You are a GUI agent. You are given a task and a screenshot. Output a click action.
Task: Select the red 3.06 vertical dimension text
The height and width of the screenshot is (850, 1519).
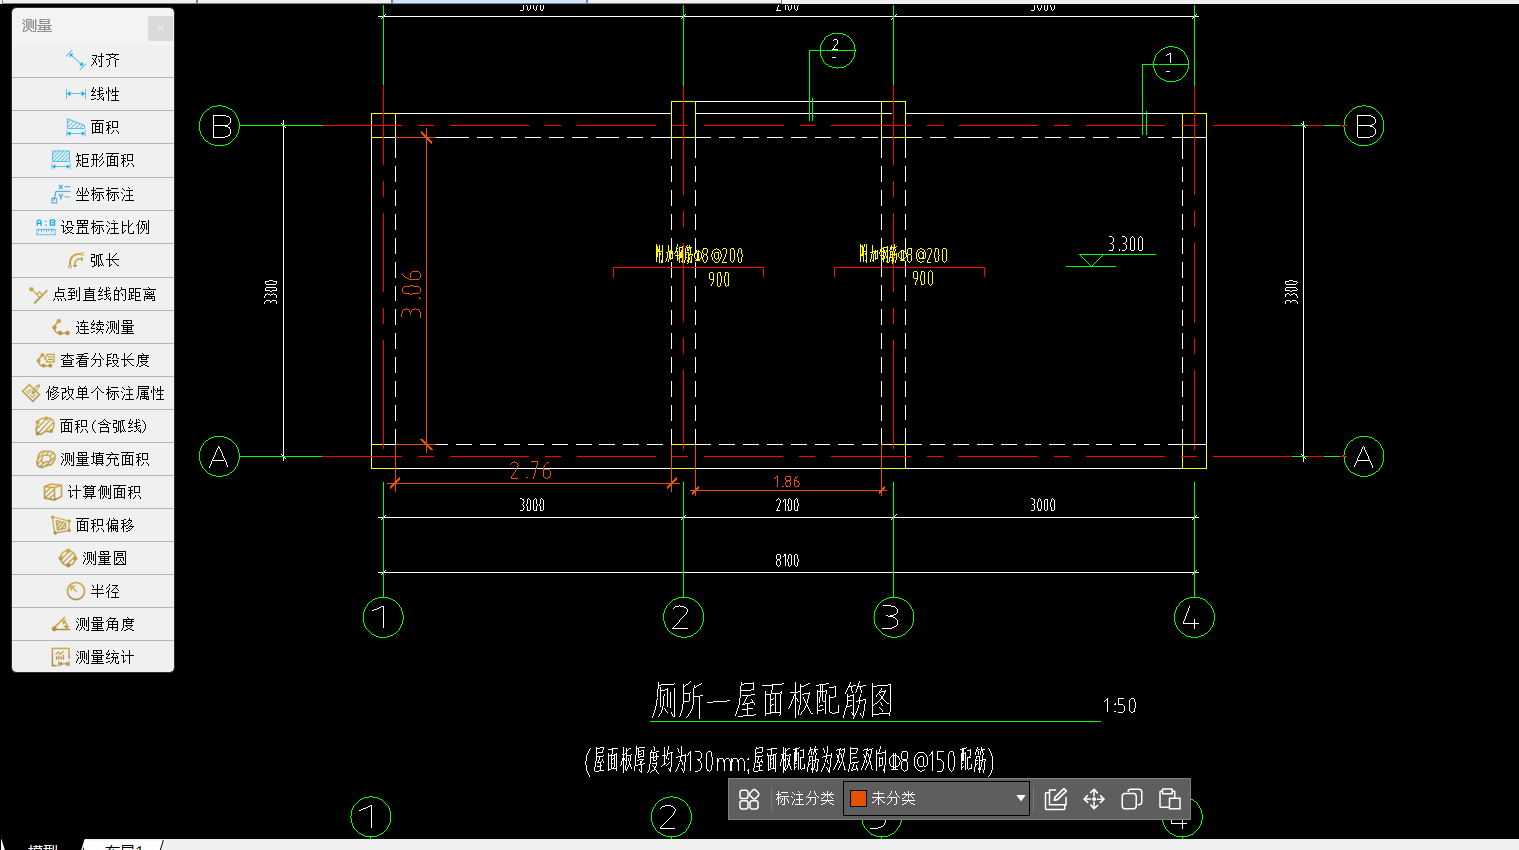coord(411,294)
